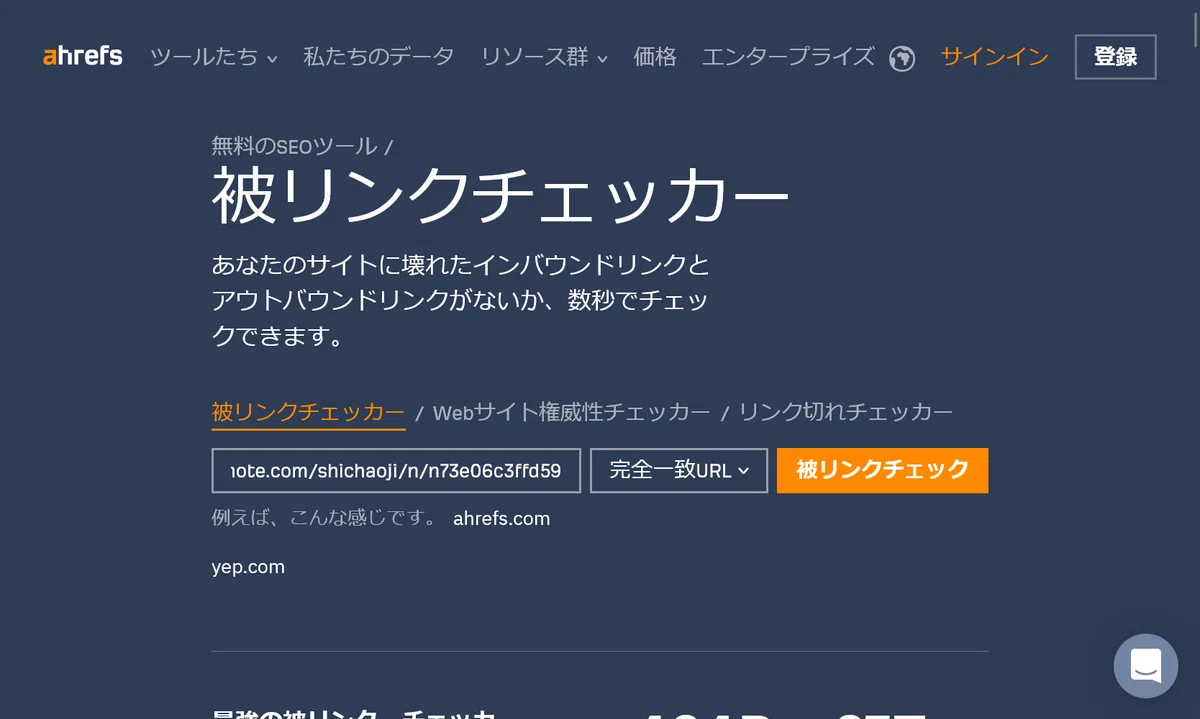Go to 価格 page

(x=655, y=57)
